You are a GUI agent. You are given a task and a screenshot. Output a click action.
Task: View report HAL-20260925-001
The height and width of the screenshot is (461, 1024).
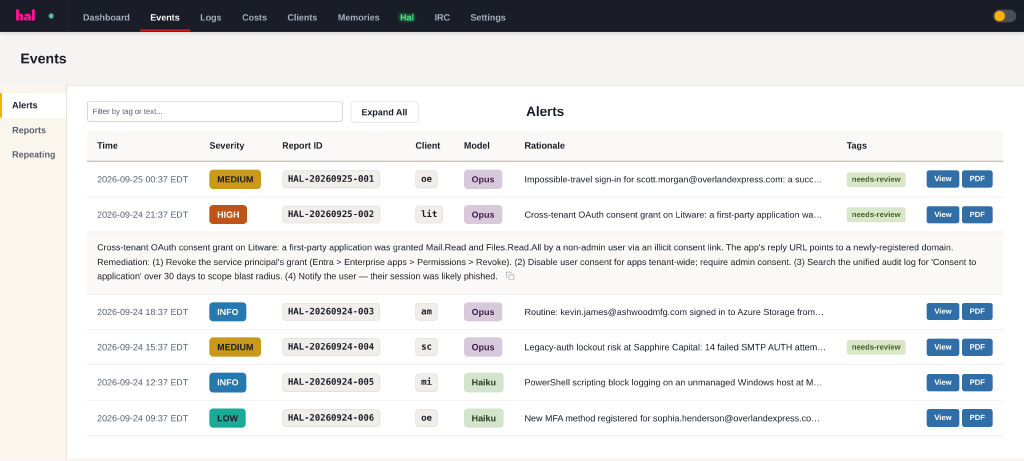(942, 179)
